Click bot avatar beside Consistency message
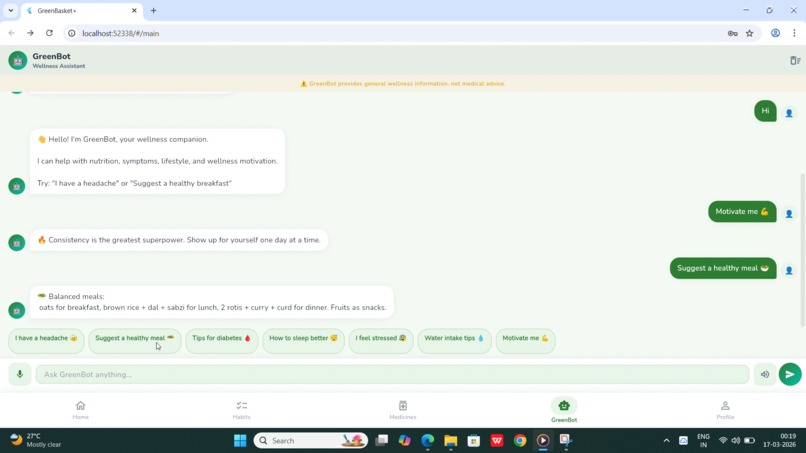This screenshot has height=453, width=806. 16,242
